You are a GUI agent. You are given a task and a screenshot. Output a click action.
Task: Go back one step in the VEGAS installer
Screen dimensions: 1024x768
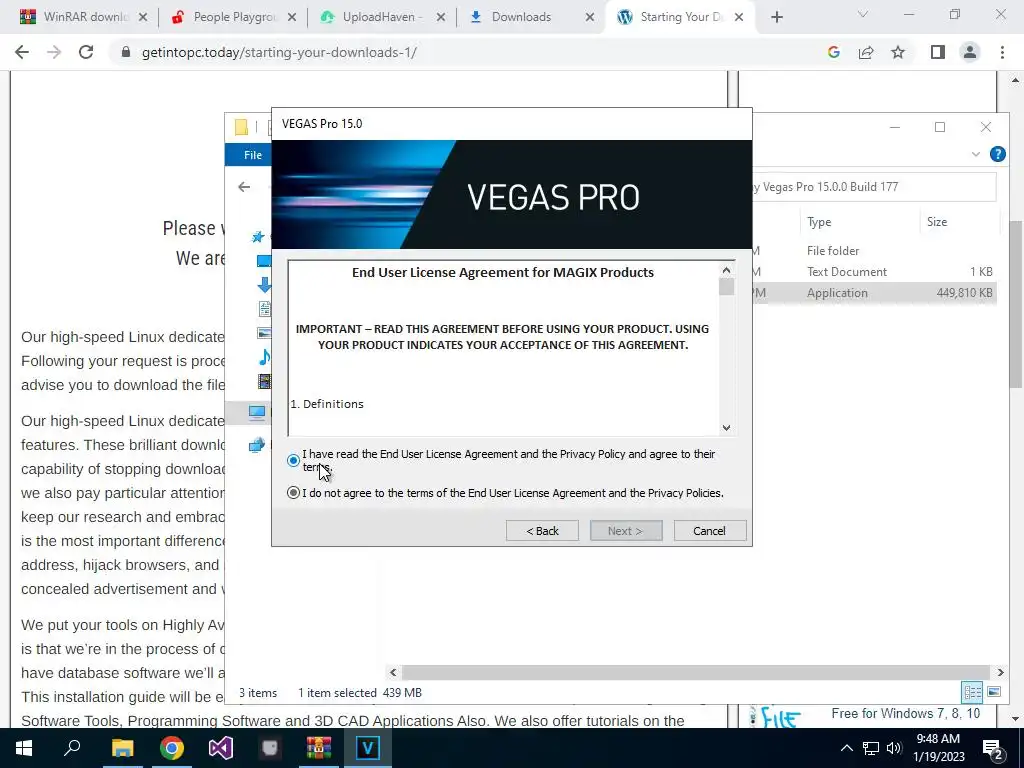[x=542, y=531]
